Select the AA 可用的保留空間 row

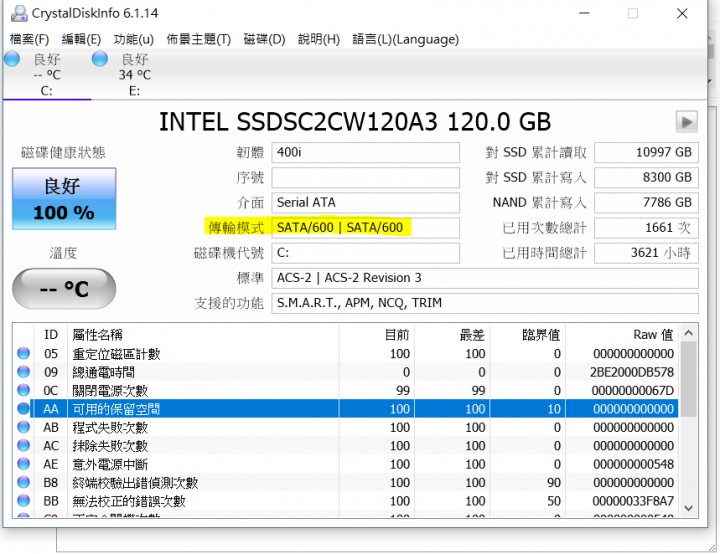click(346, 409)
